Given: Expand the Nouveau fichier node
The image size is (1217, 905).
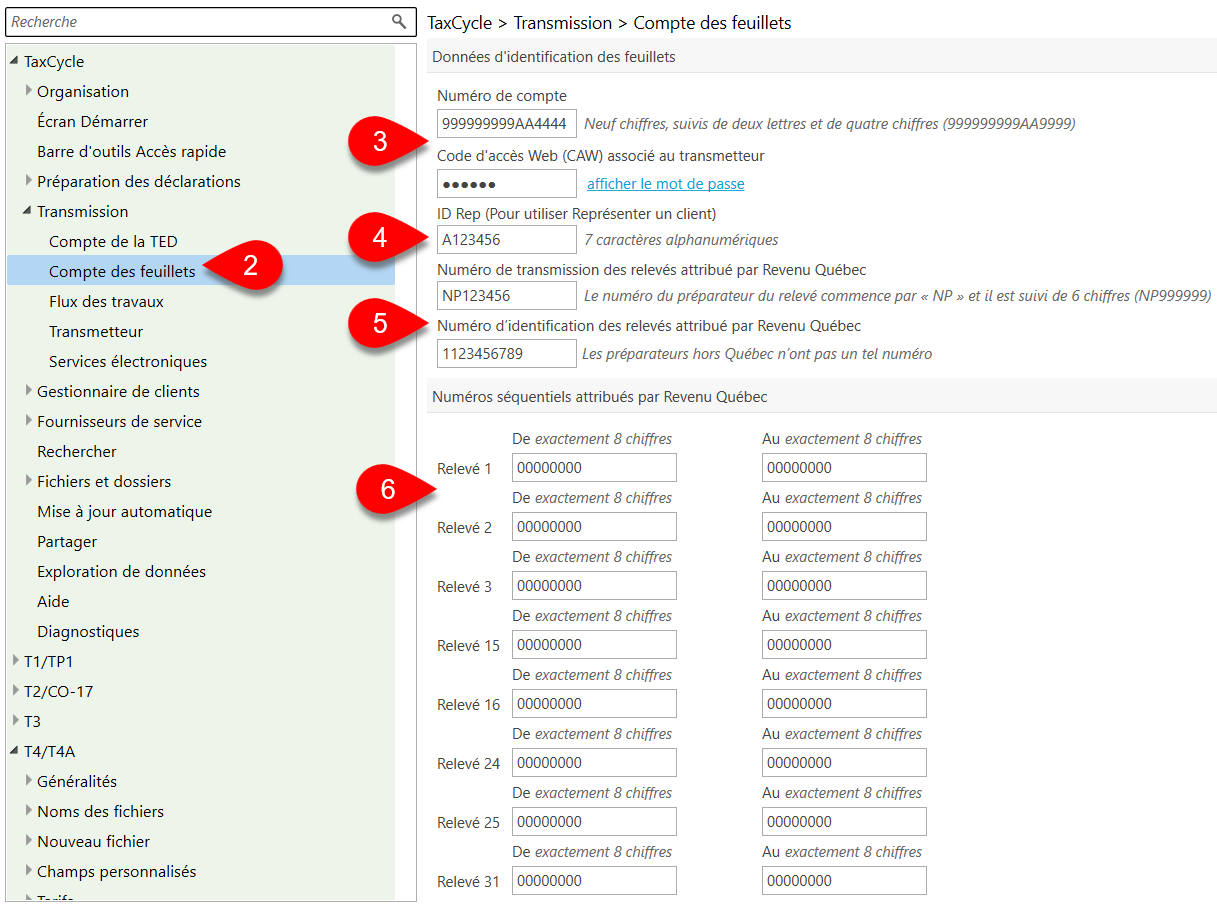Looking at the screenshot, I should coord(29,841).
